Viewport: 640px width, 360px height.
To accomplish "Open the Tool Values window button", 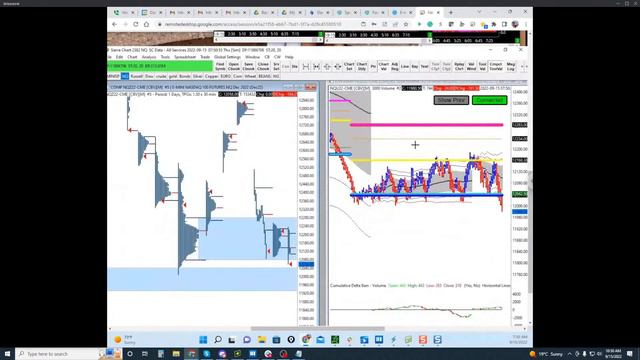I will pyautogui.click(x=482, y=66).
